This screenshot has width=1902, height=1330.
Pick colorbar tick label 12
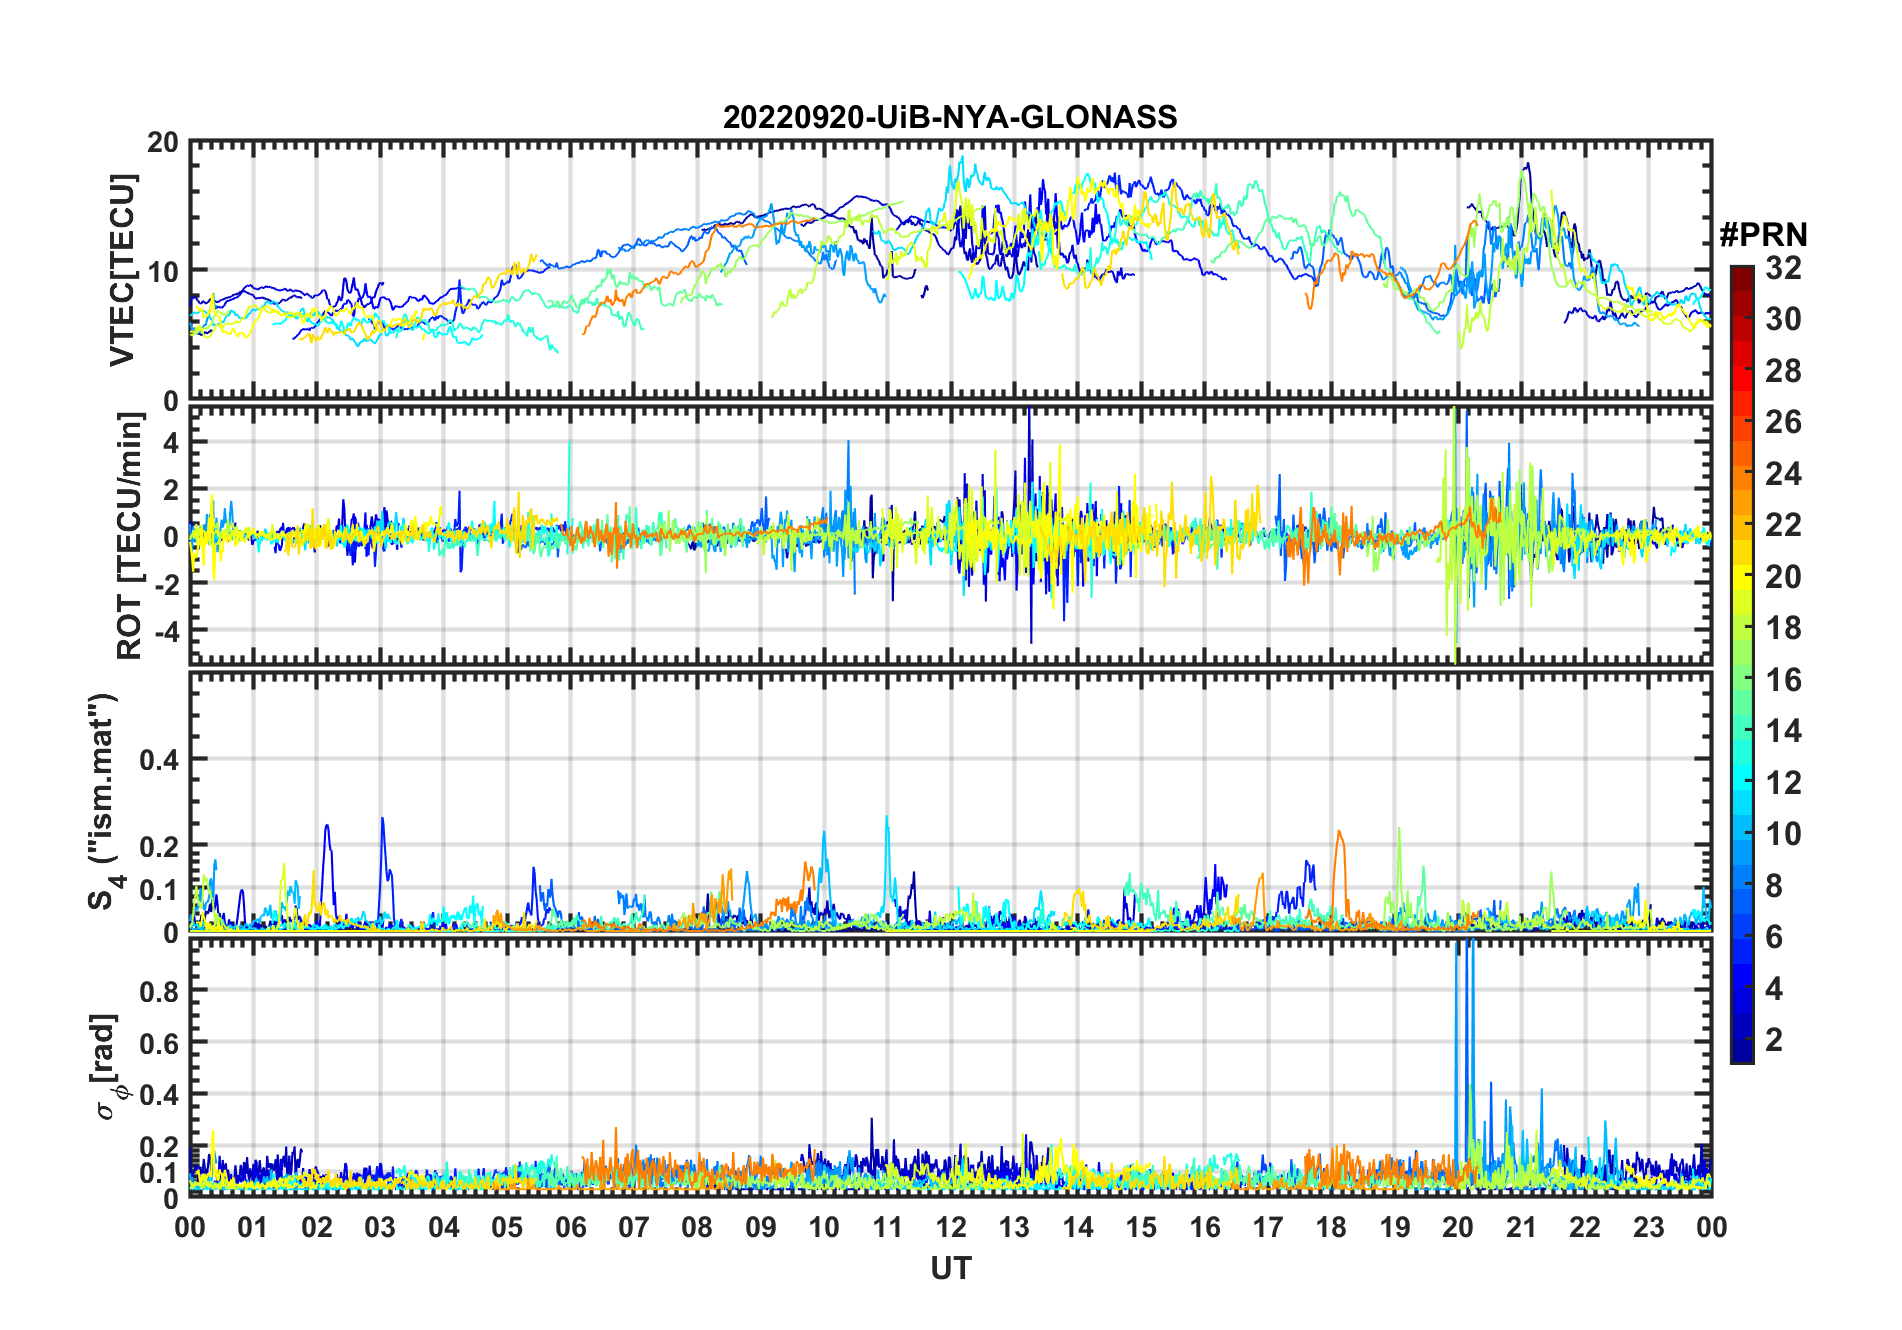1783,783
